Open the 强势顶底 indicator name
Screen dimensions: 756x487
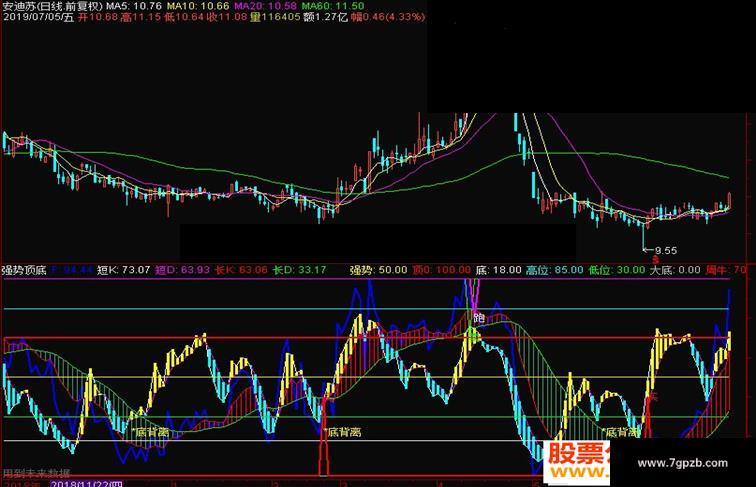24,270
